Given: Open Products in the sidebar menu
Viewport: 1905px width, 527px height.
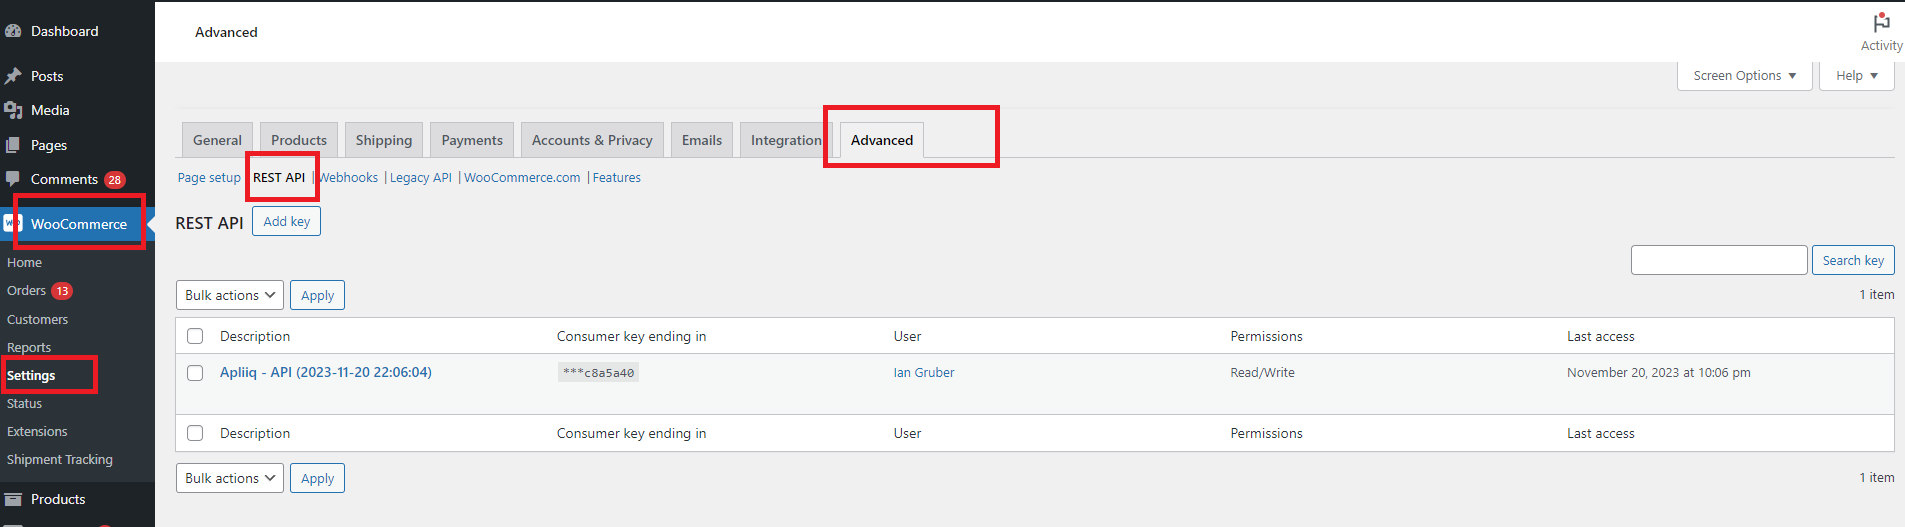Looking at the screenshot, I should (x=58, y=499).
